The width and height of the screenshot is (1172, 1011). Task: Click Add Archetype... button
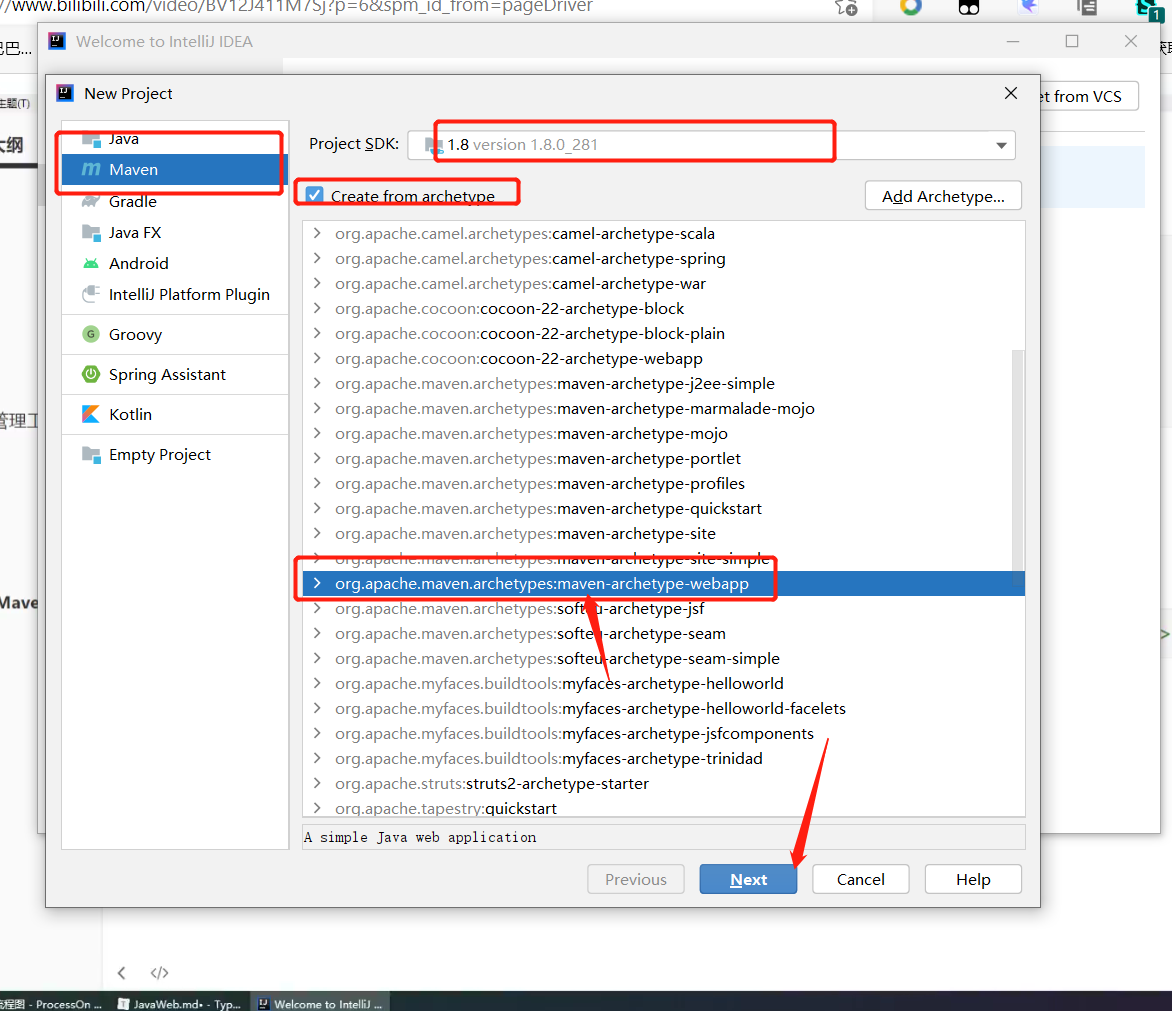[943, 196]
